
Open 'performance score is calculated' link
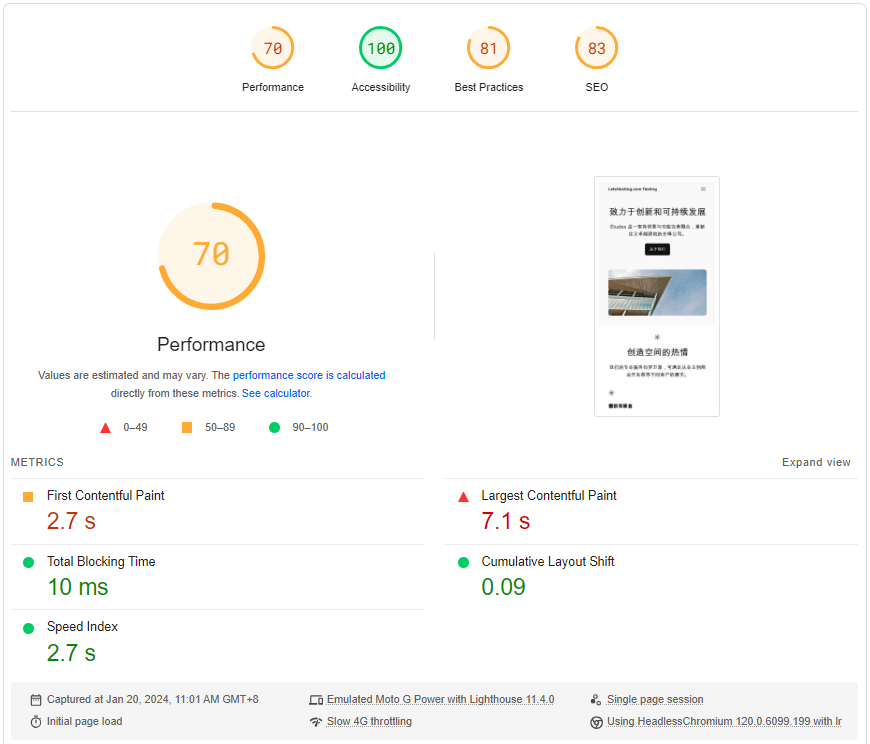point(309,375)
